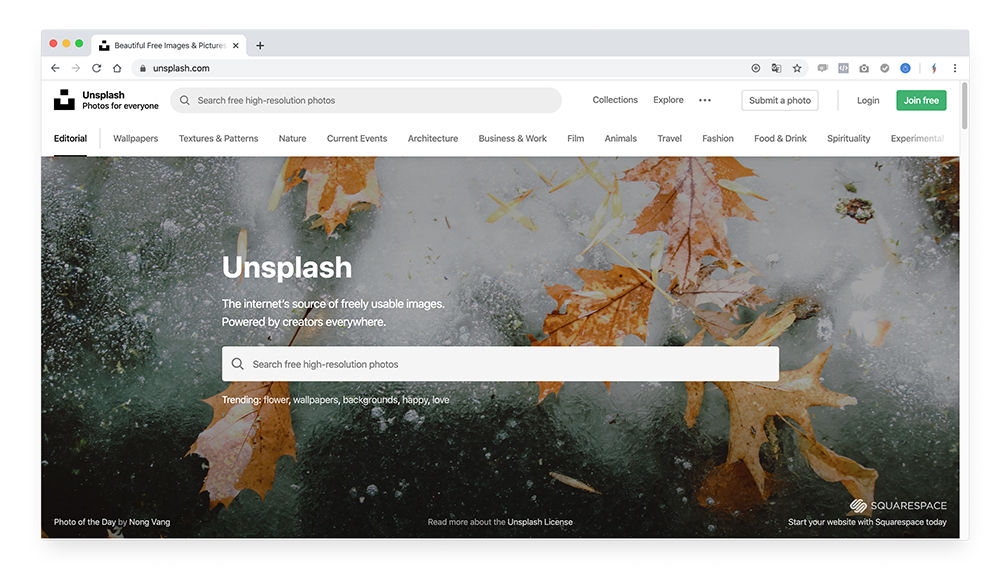
Task: Open the Explore link
Action: point(668,100)
